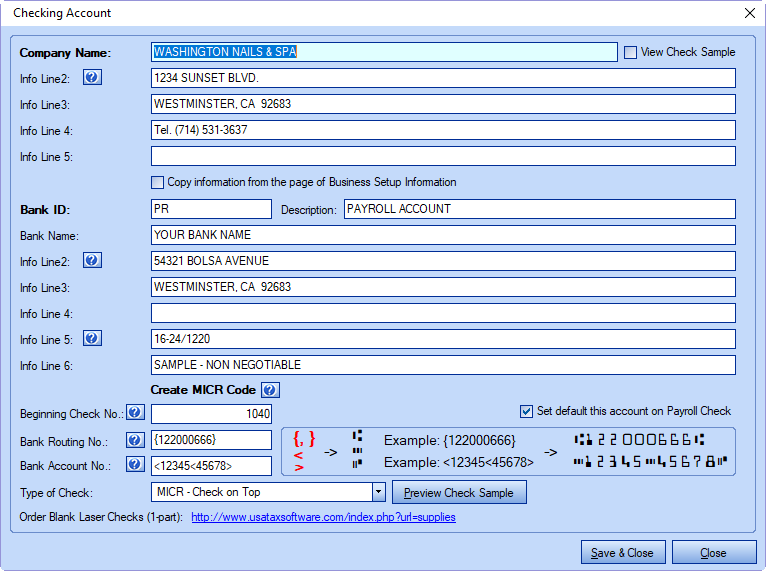The height and width of the screenshot is (571, 766).
Task: Click the Bank Name text field
Action: coord(443,235)
